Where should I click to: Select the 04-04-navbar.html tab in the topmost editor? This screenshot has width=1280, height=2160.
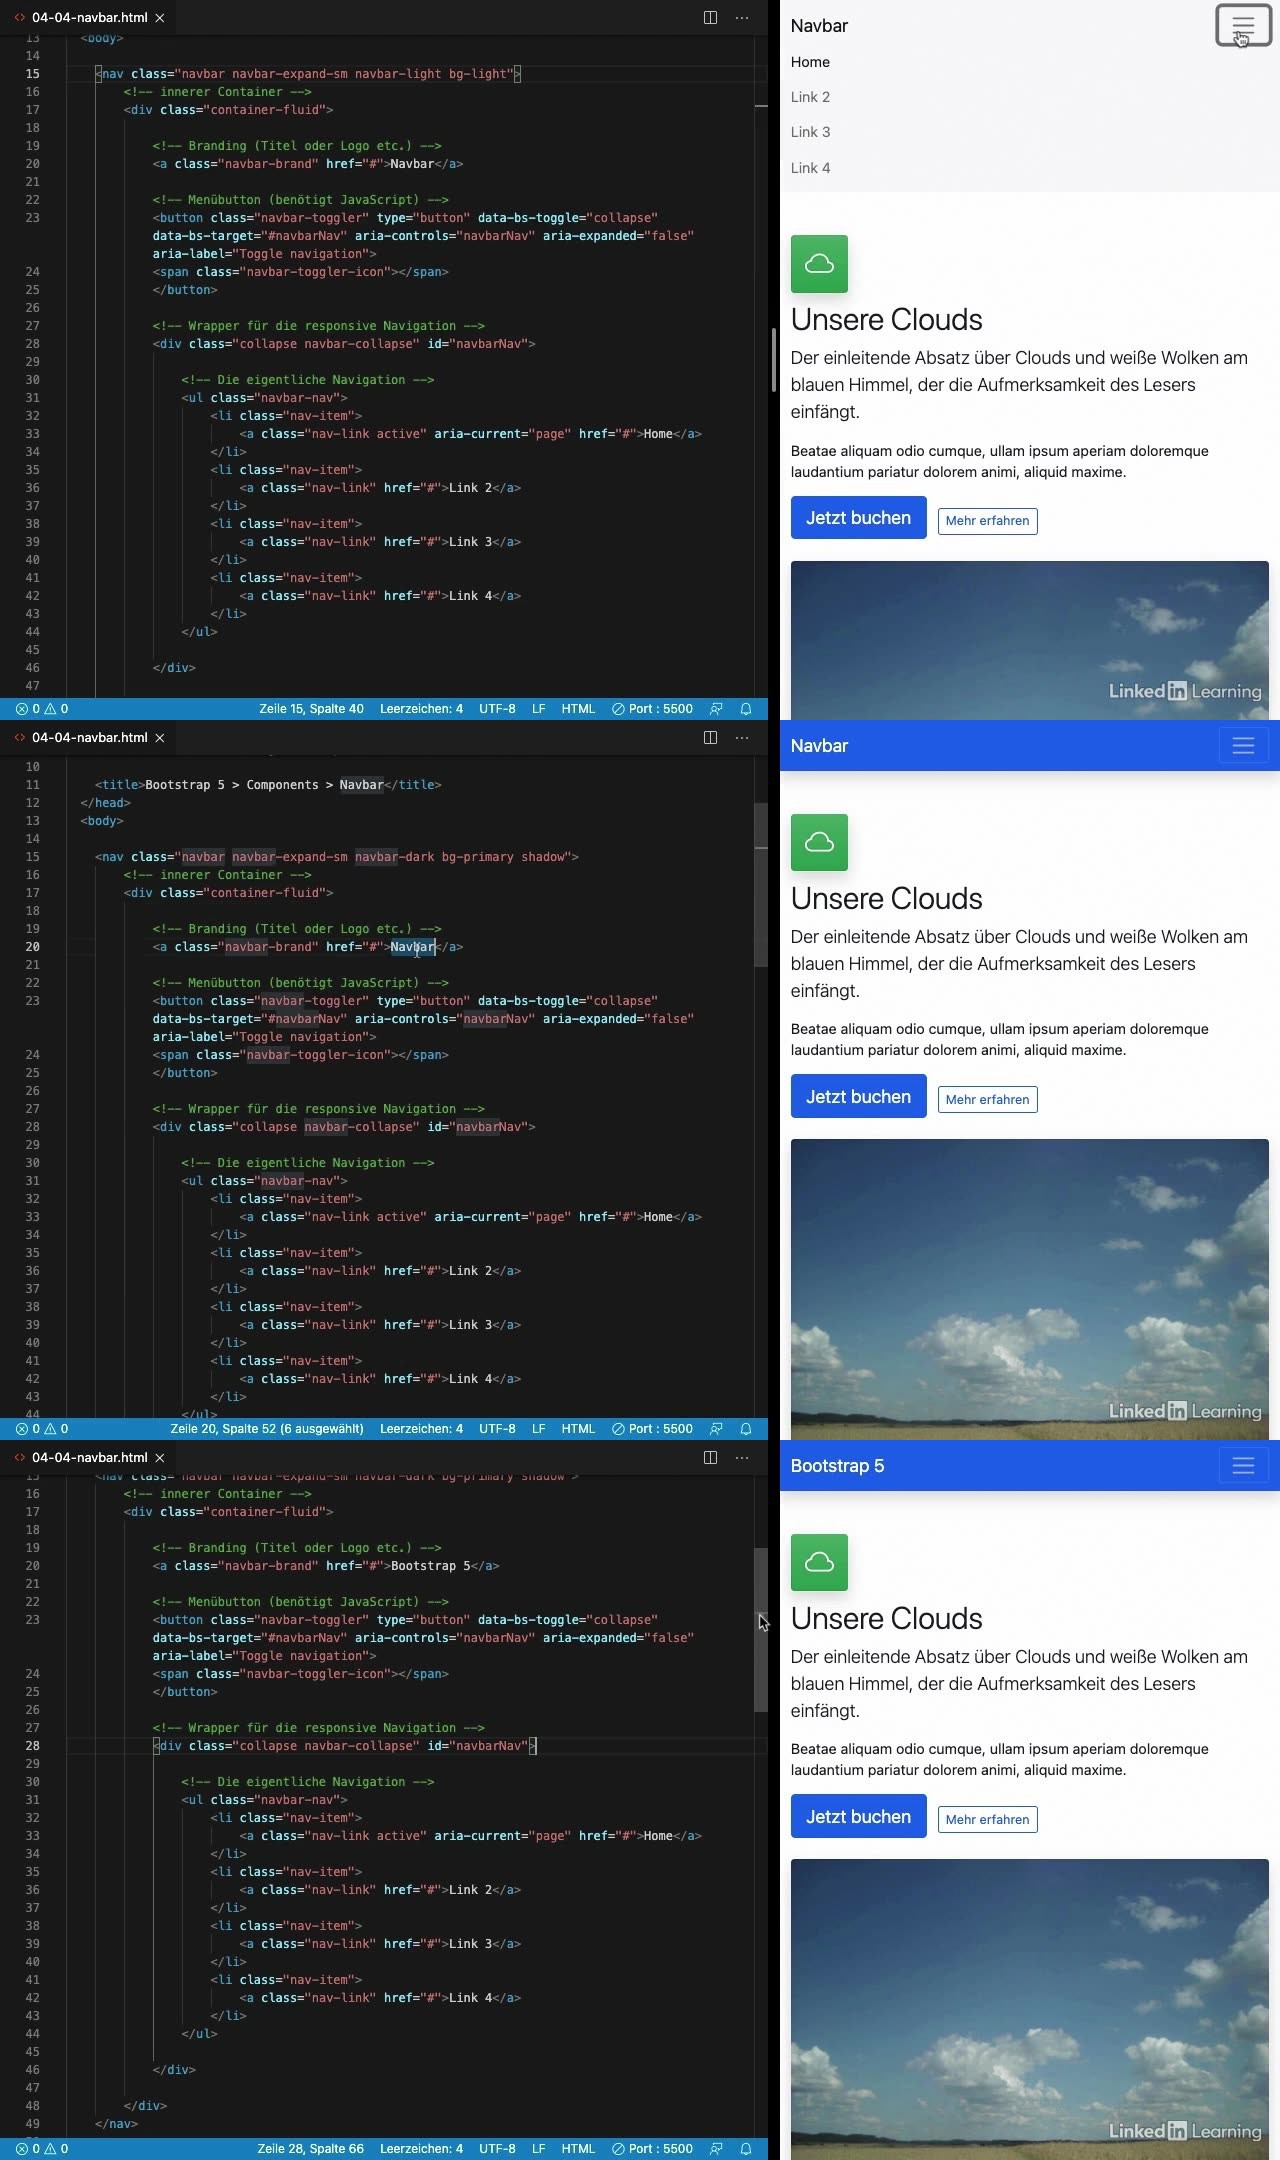click(x=88, y=18)
